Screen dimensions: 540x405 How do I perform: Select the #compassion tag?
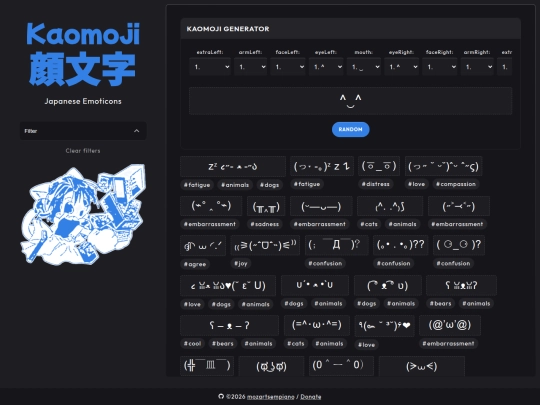click(456, 184)
